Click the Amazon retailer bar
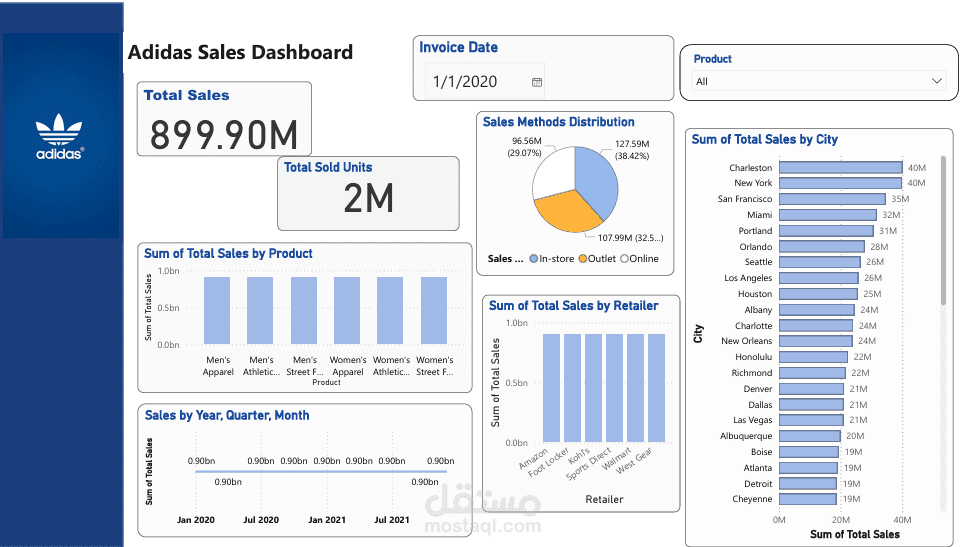Image resolution: width=967 pixels, height=547 pixels. 551,388
